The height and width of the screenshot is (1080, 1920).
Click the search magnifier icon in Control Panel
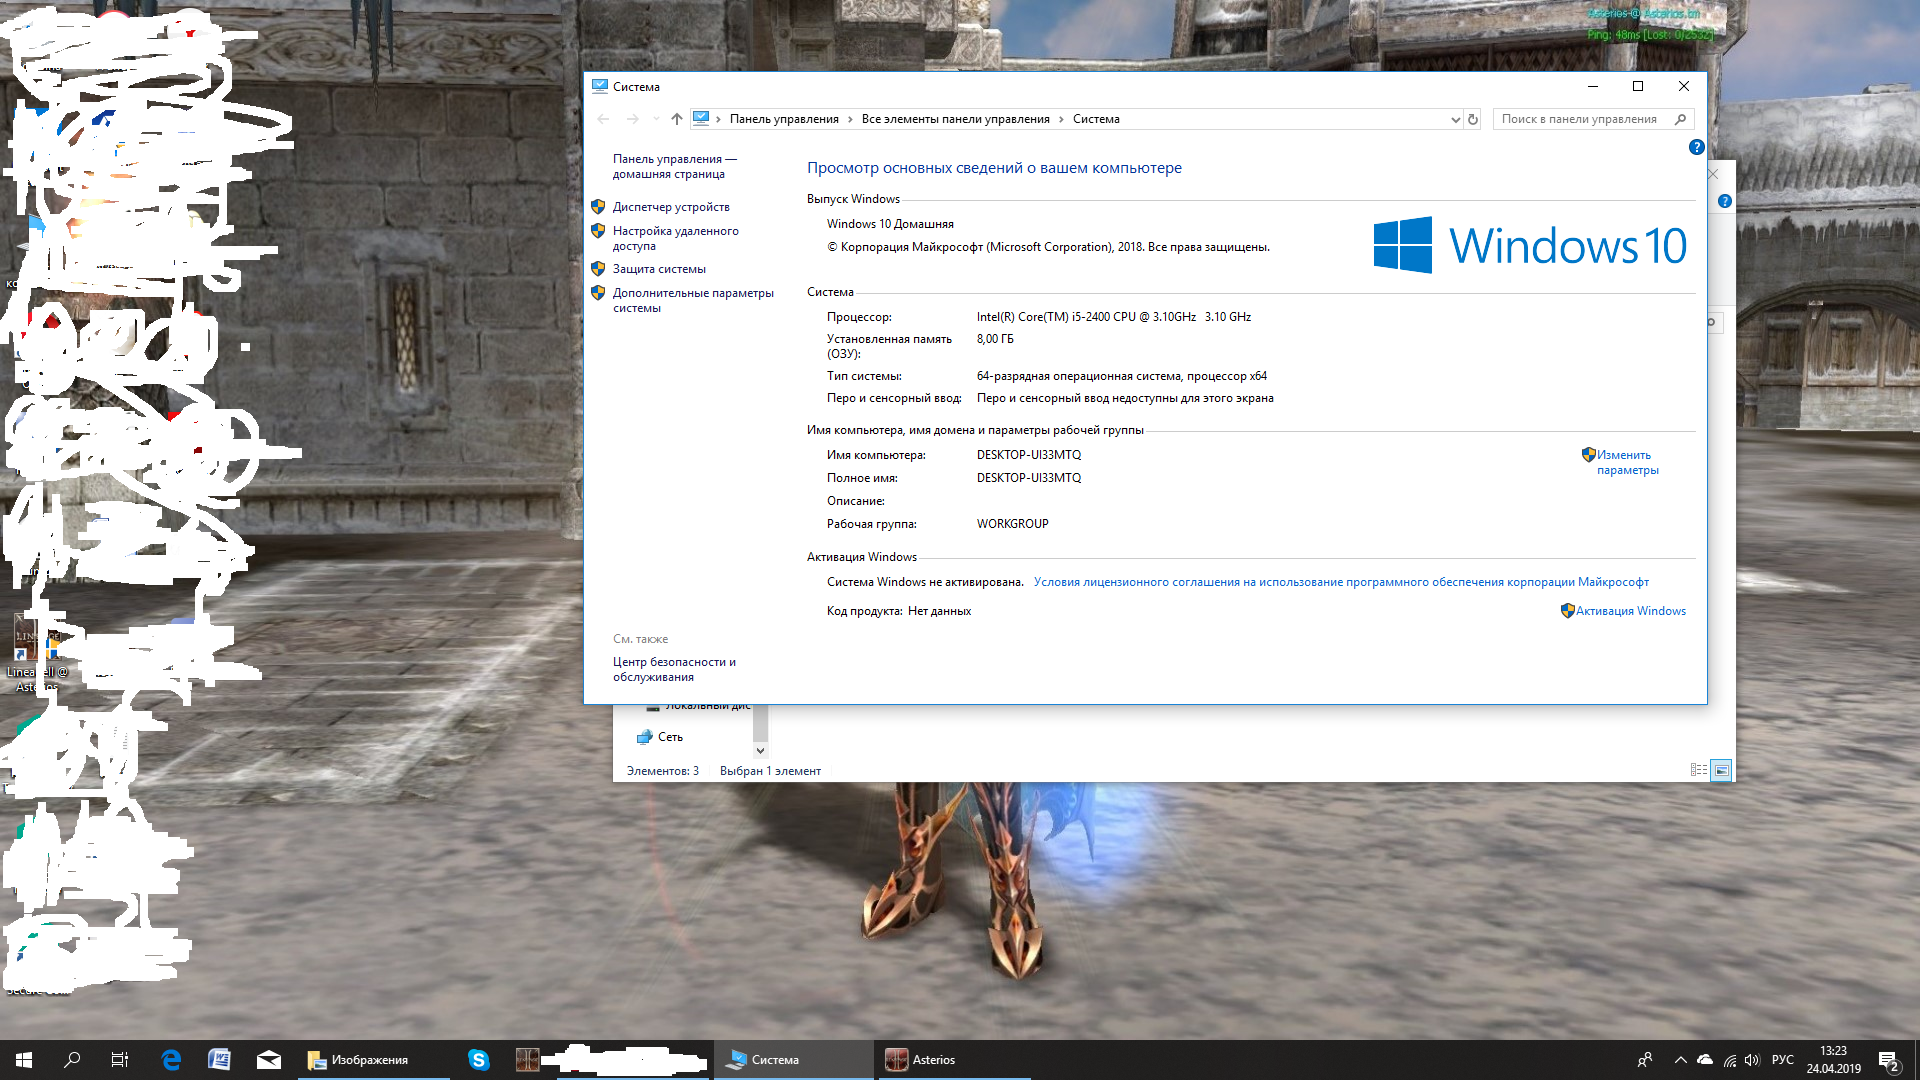point(1680,119)
